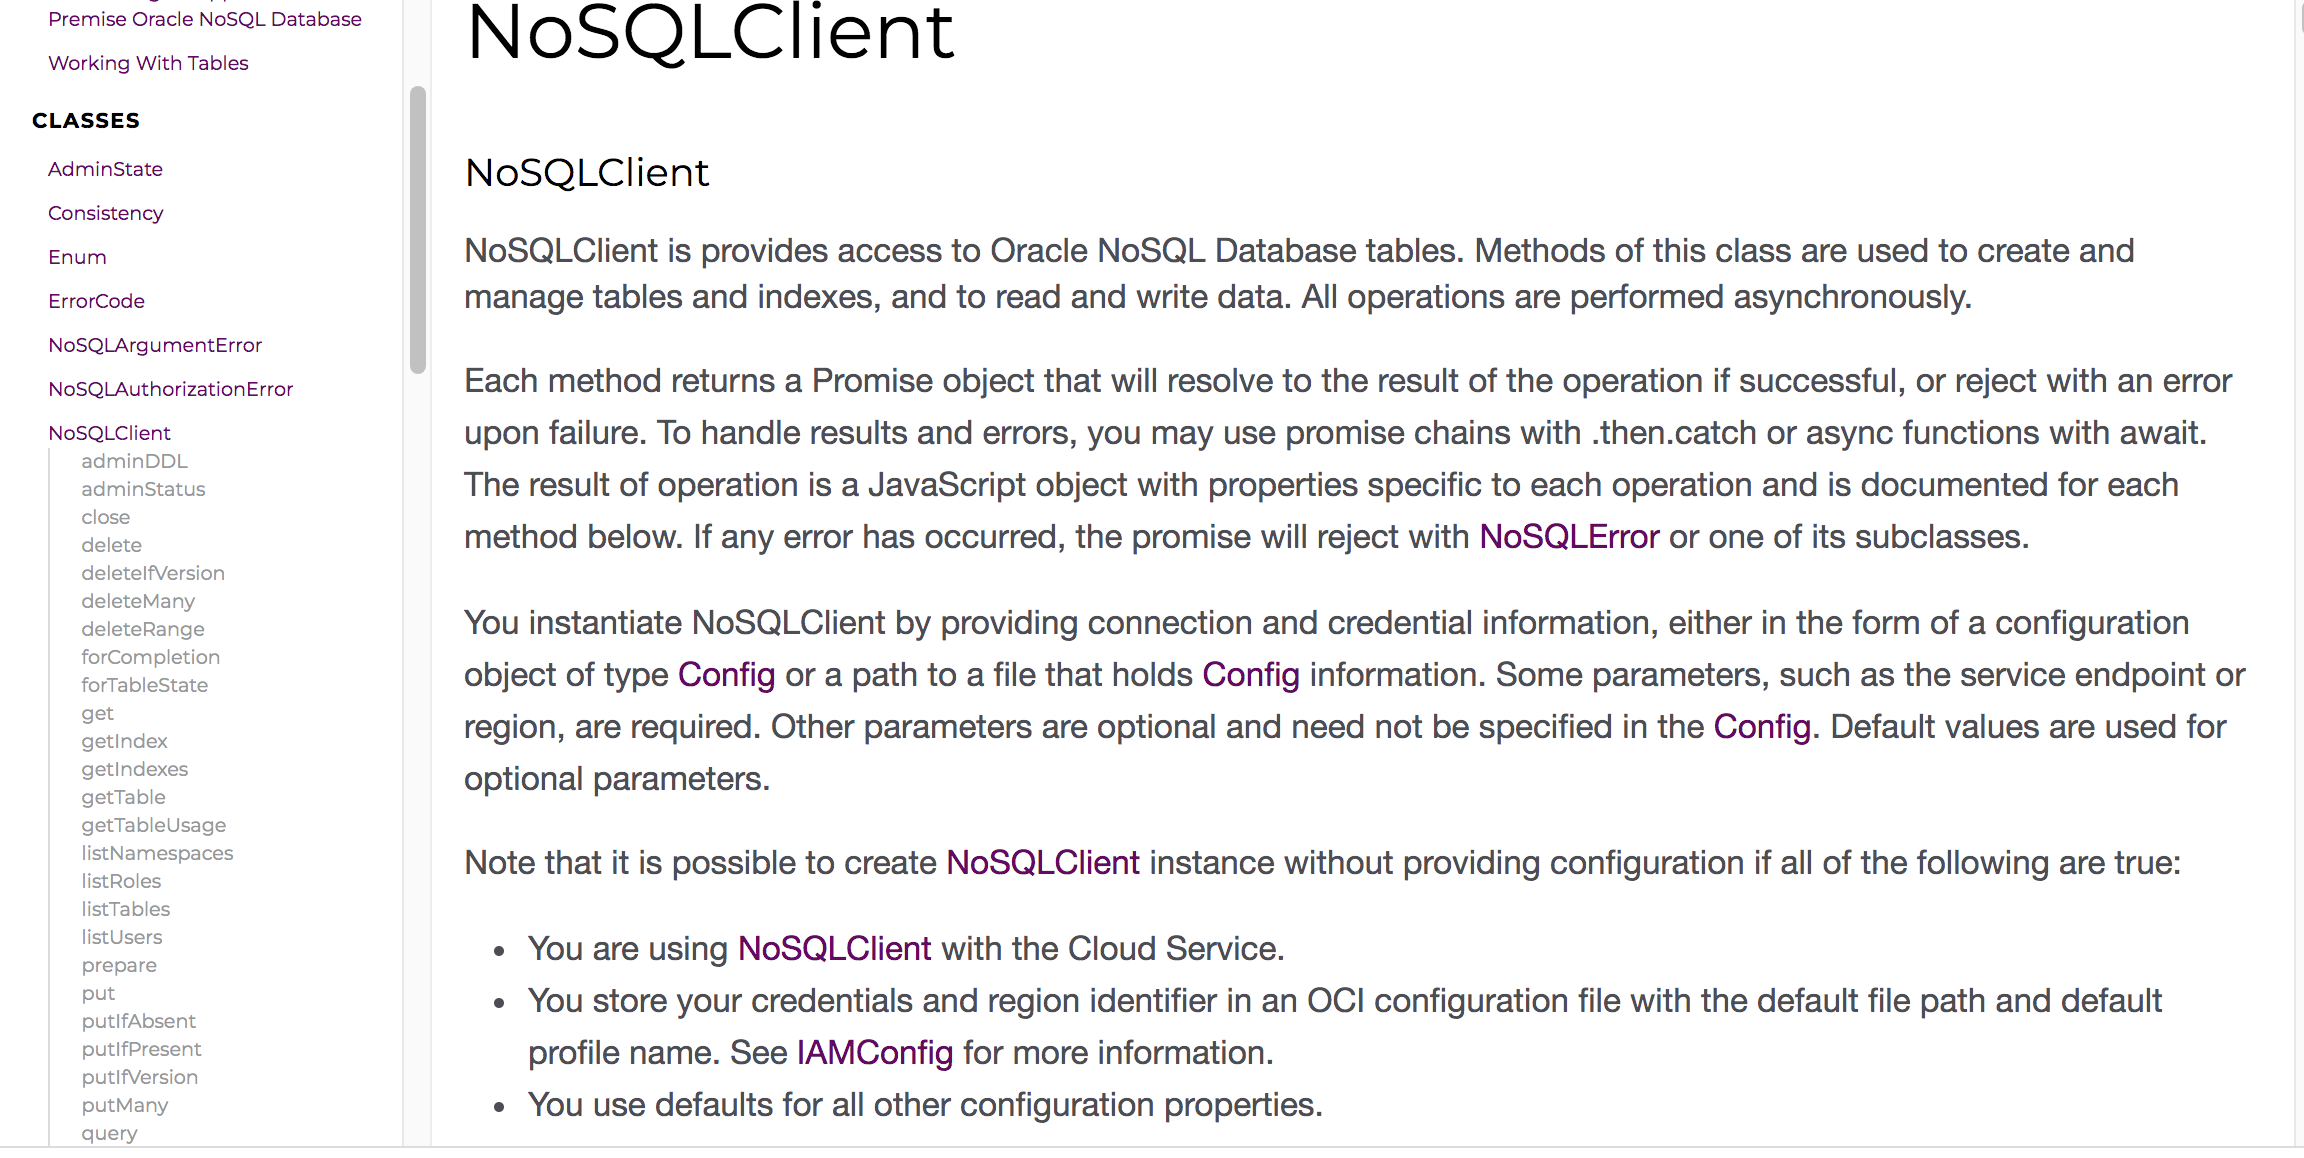Click the first Config link after 'object of type'

click(726, 675)
